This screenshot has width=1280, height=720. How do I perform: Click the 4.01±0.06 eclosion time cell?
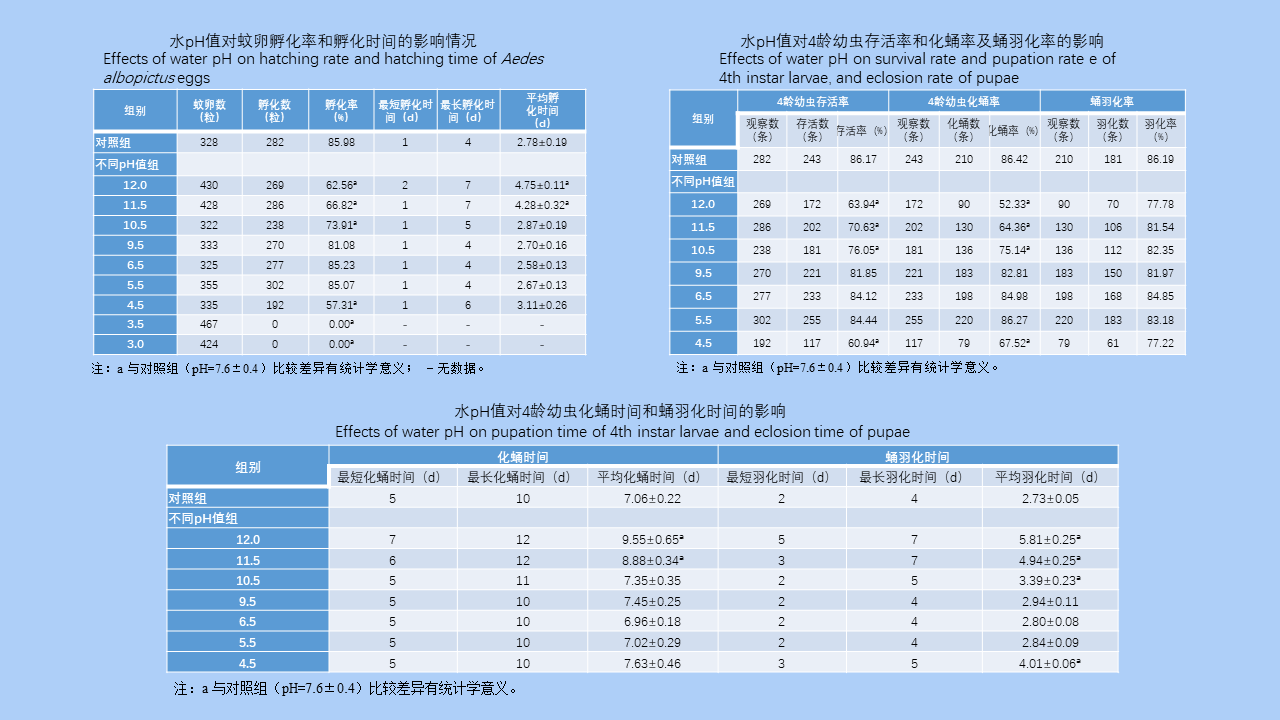tap(1049, 663)
